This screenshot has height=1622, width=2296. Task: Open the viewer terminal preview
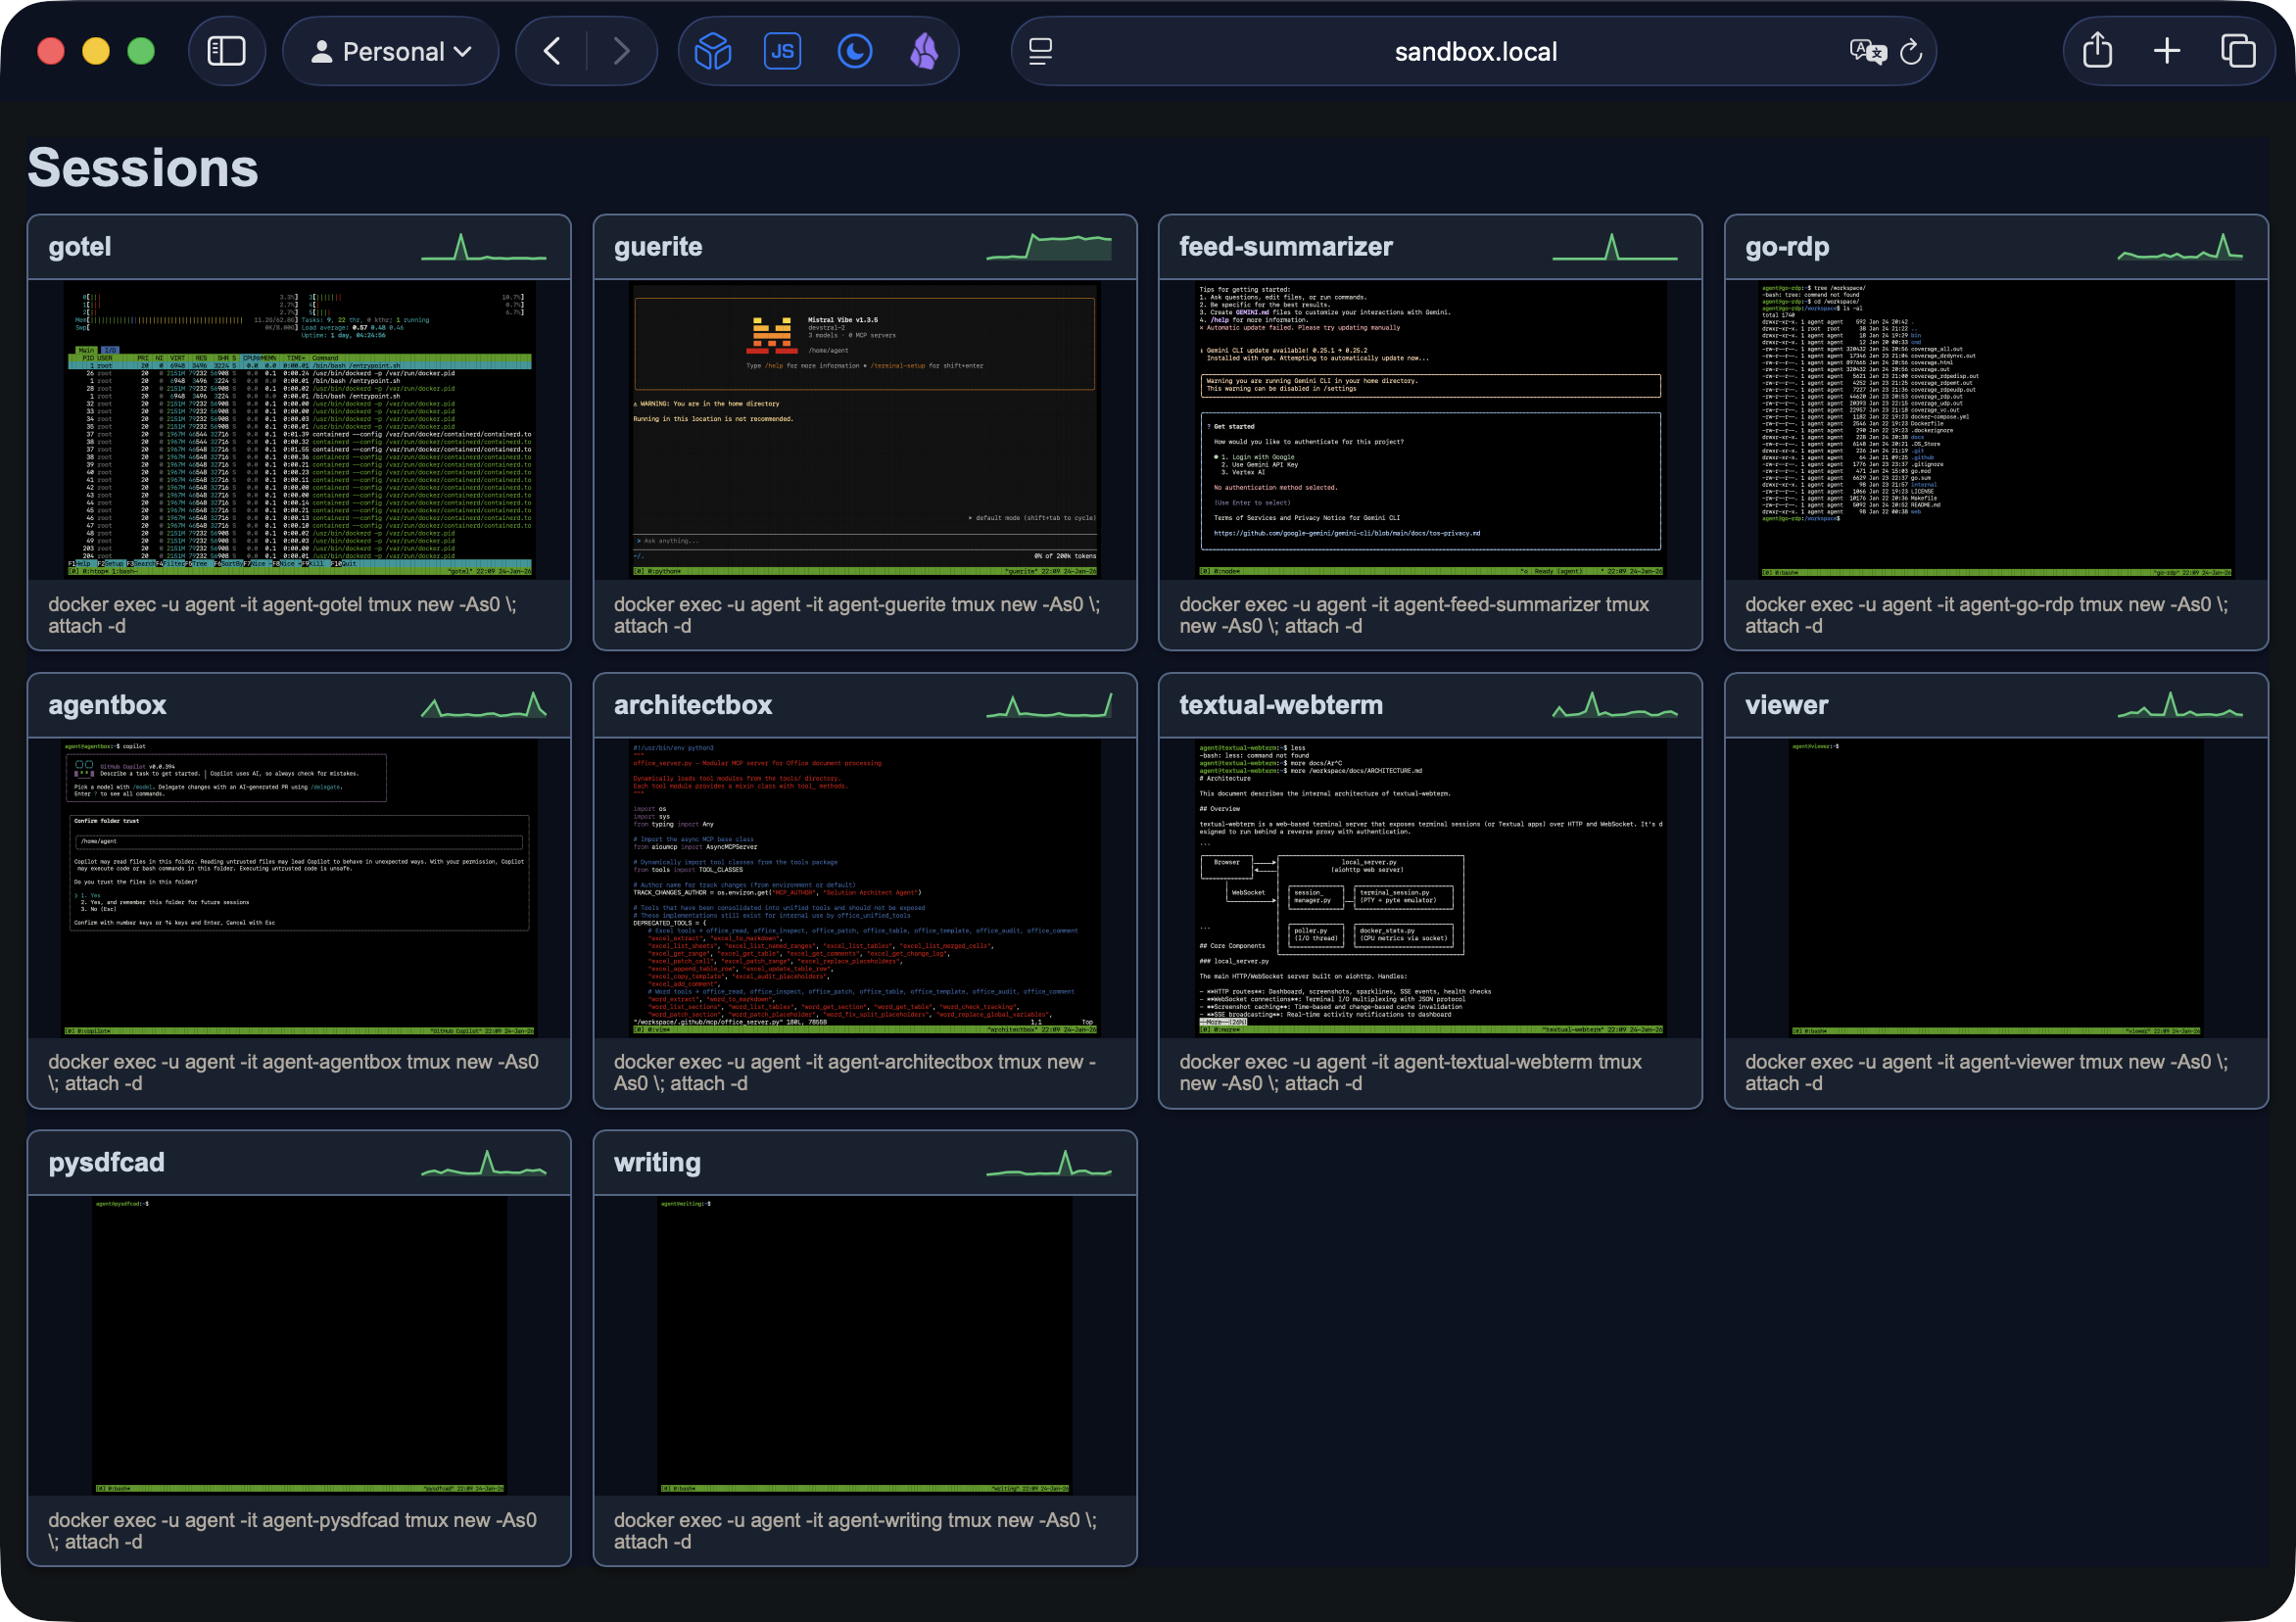[x=1996, y=888]
